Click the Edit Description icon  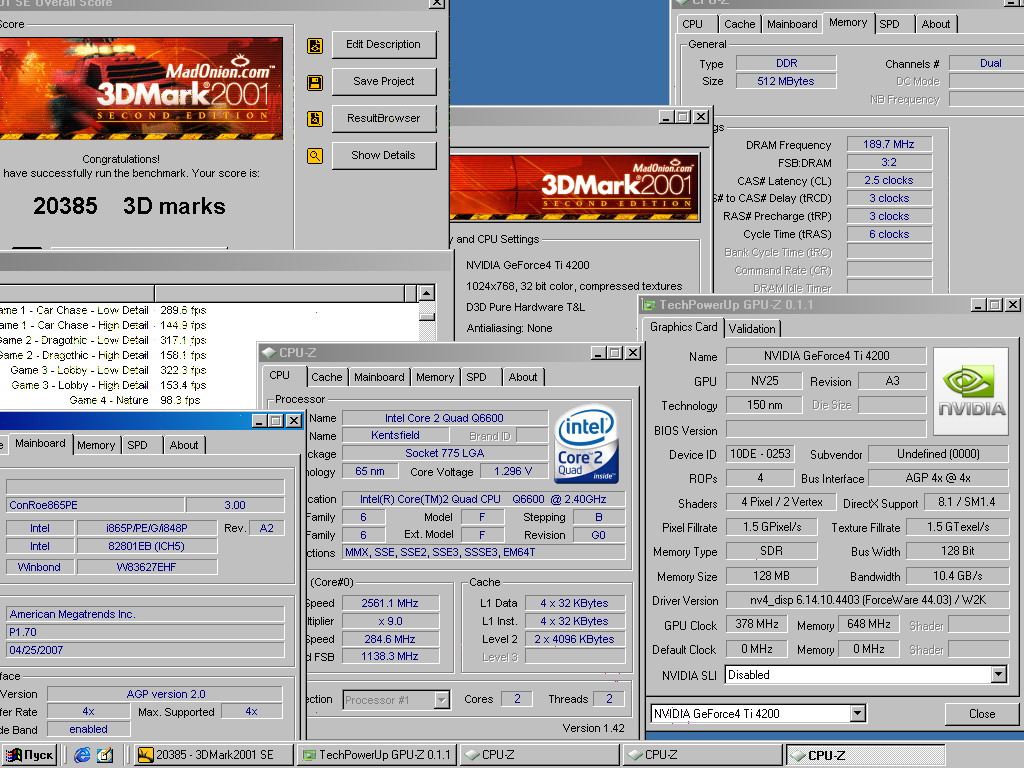(x=315, y=46)
